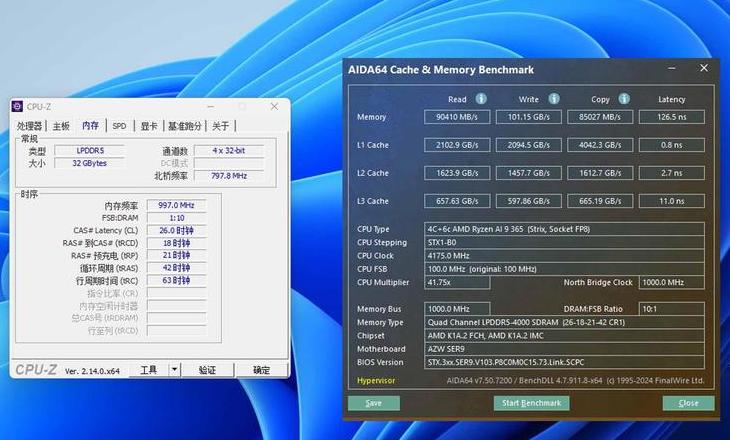Click the CPU Stepping value STX1-B0
730x440 pixels.
[x=564, y=243]
